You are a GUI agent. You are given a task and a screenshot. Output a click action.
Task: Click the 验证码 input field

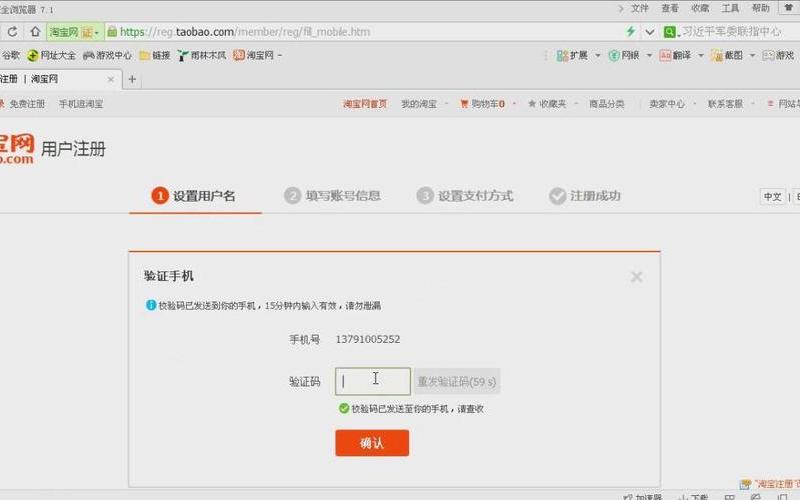pos(372,381)
